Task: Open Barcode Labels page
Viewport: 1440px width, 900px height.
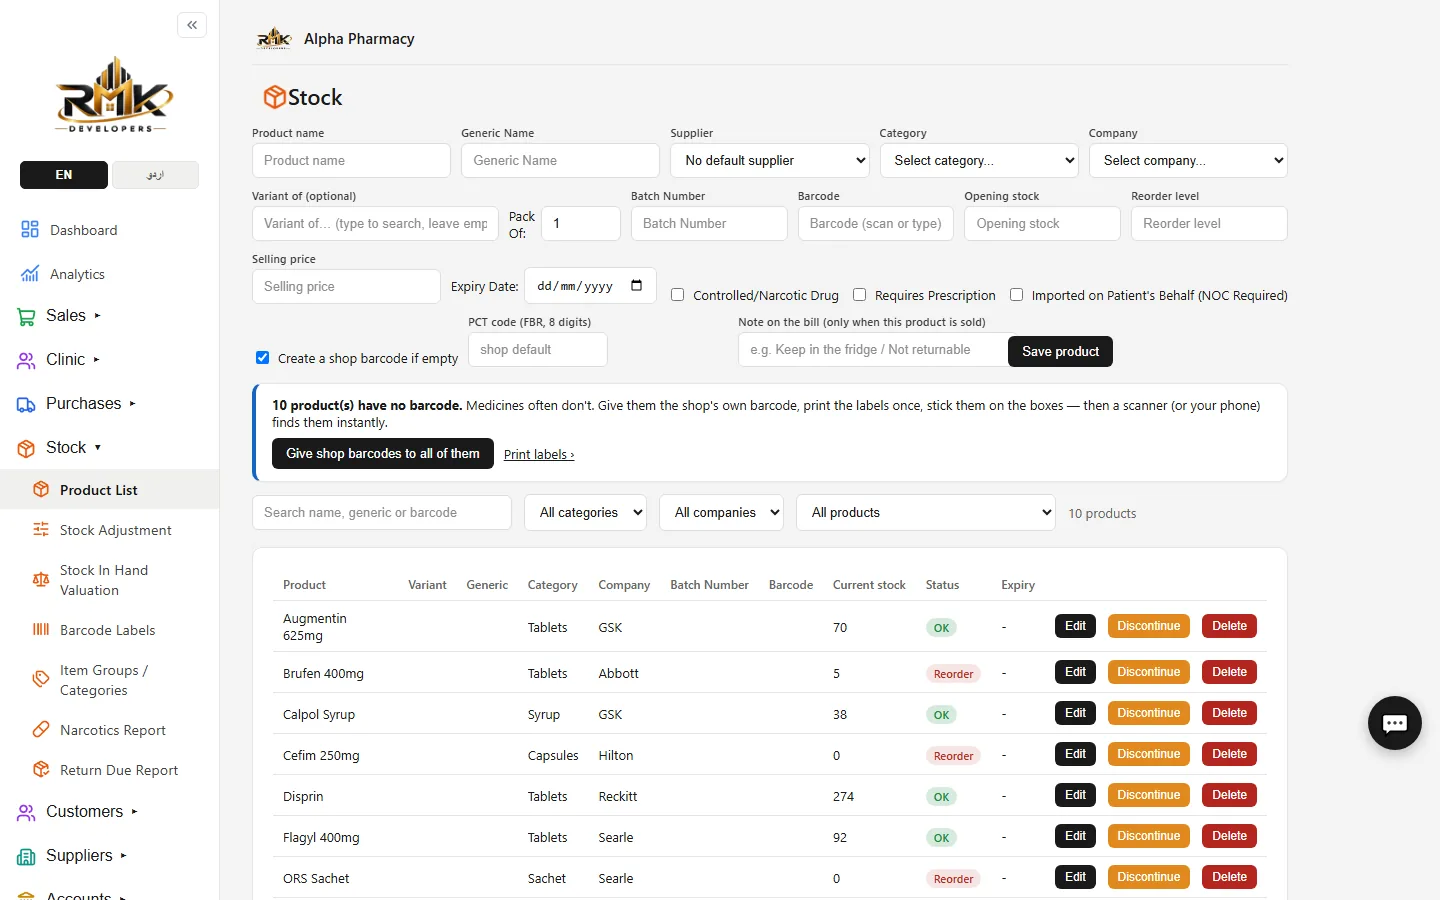Action: 108,630
